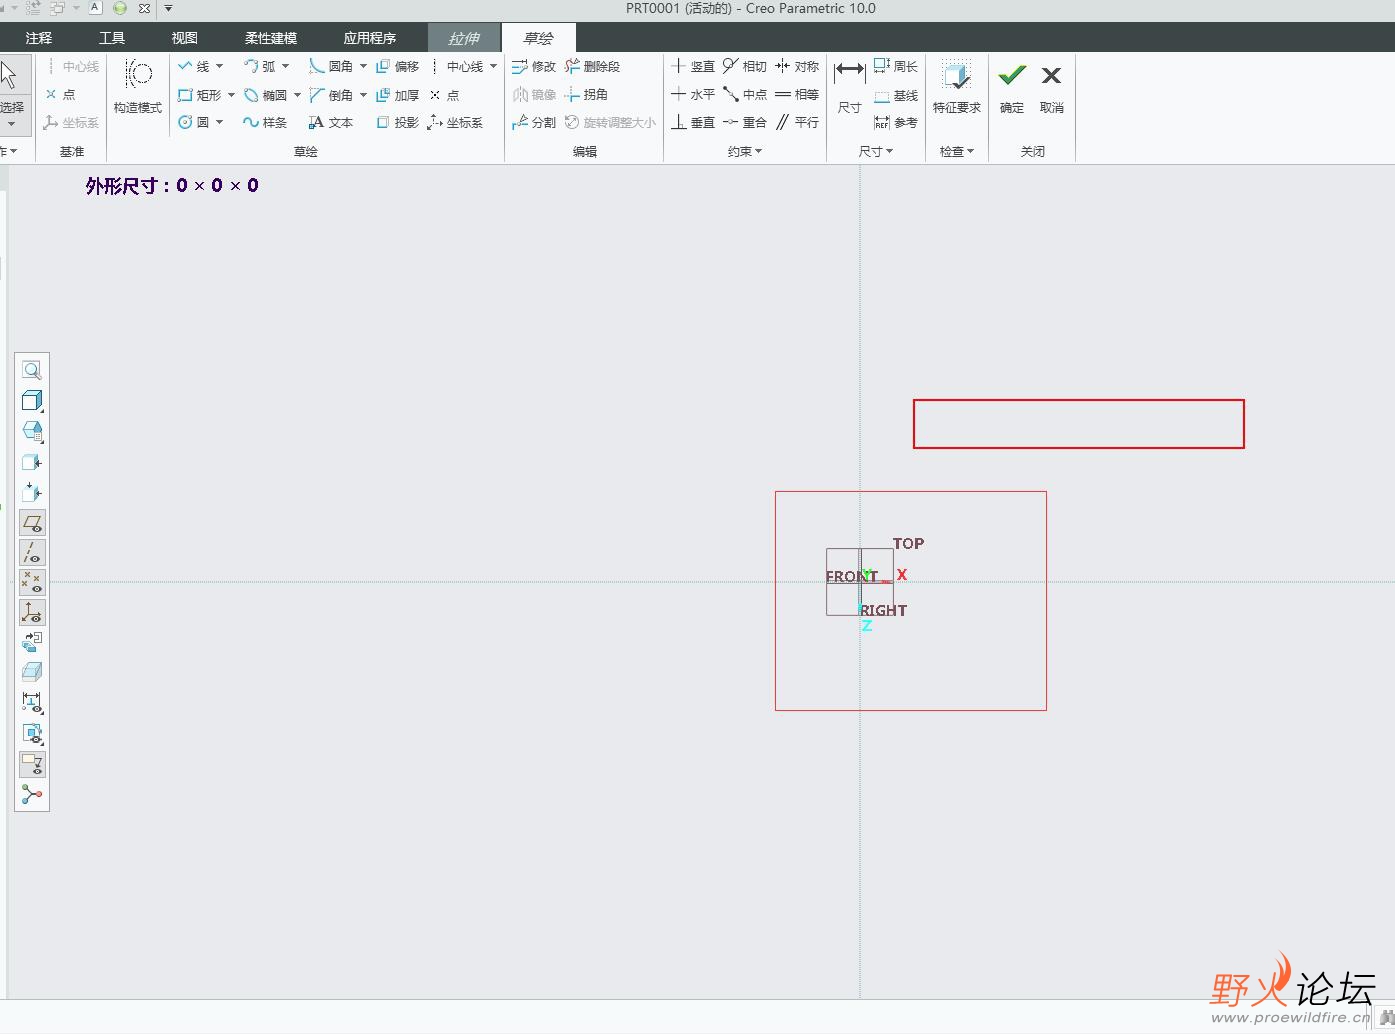Apply 相等 (Equal) constraint
This screenshot has height=1034, width=1395.
tap(797, 94)
